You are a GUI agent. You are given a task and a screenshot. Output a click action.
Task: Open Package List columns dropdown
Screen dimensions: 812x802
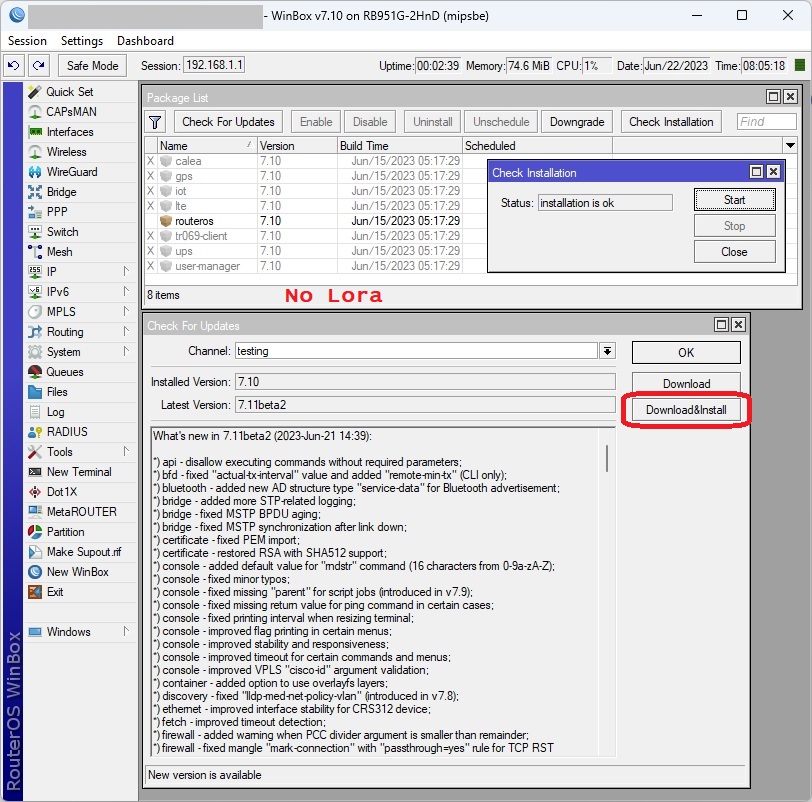tap(790, 145)
